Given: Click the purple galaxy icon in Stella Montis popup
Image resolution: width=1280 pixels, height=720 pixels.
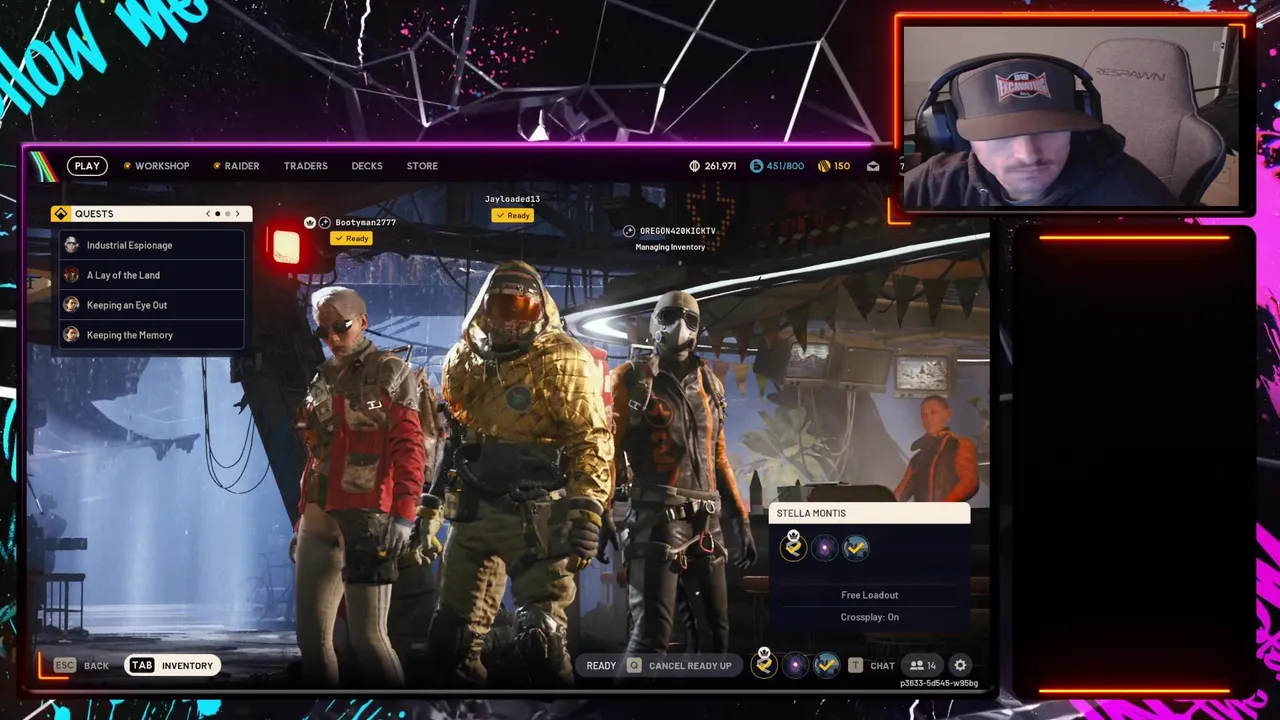Looking at the screenshot, I should (x=824, y=548).
